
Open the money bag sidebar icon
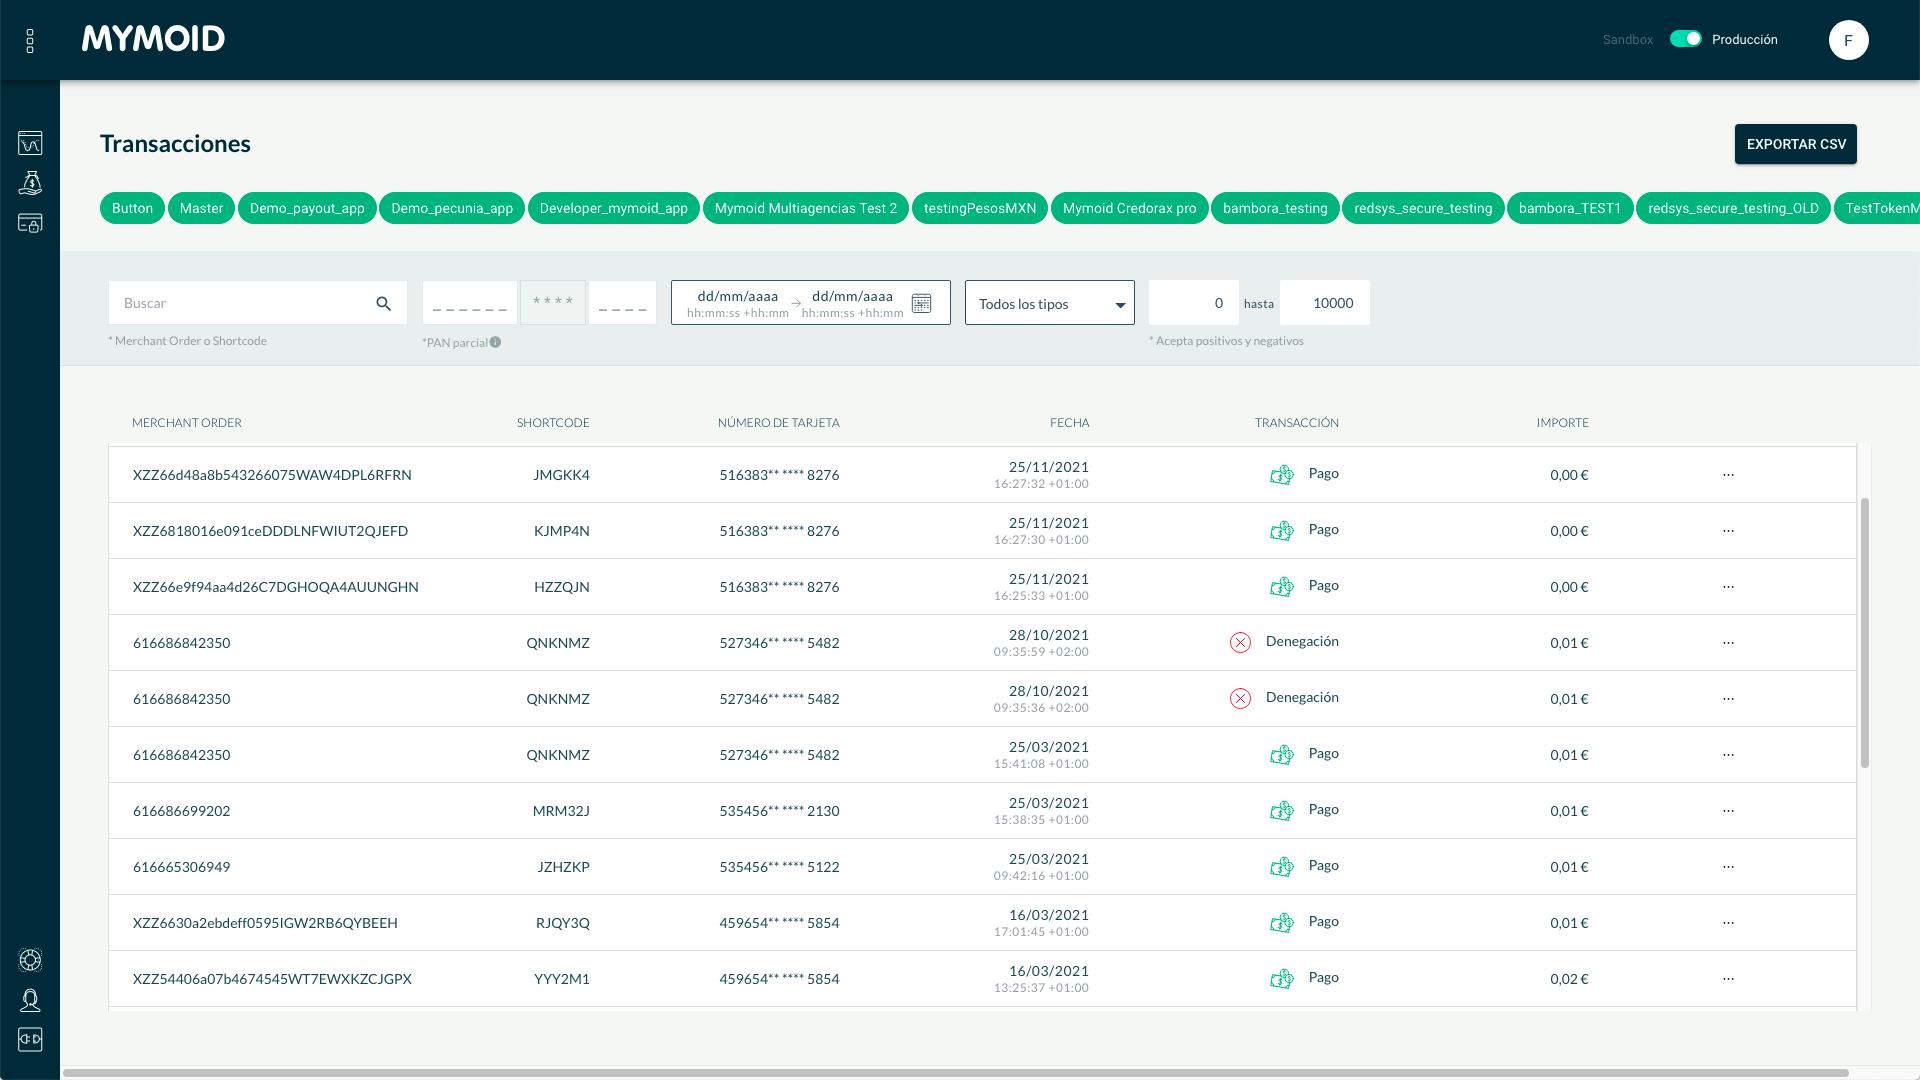30,183
